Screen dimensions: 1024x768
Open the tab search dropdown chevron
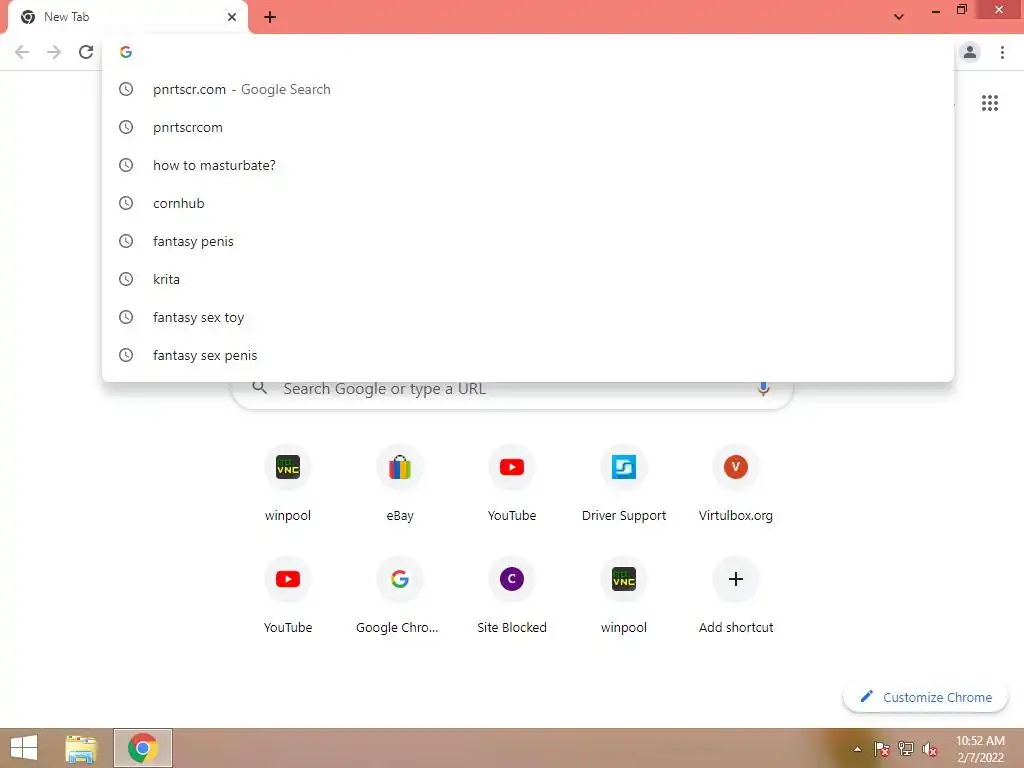[x=899, y=17]
